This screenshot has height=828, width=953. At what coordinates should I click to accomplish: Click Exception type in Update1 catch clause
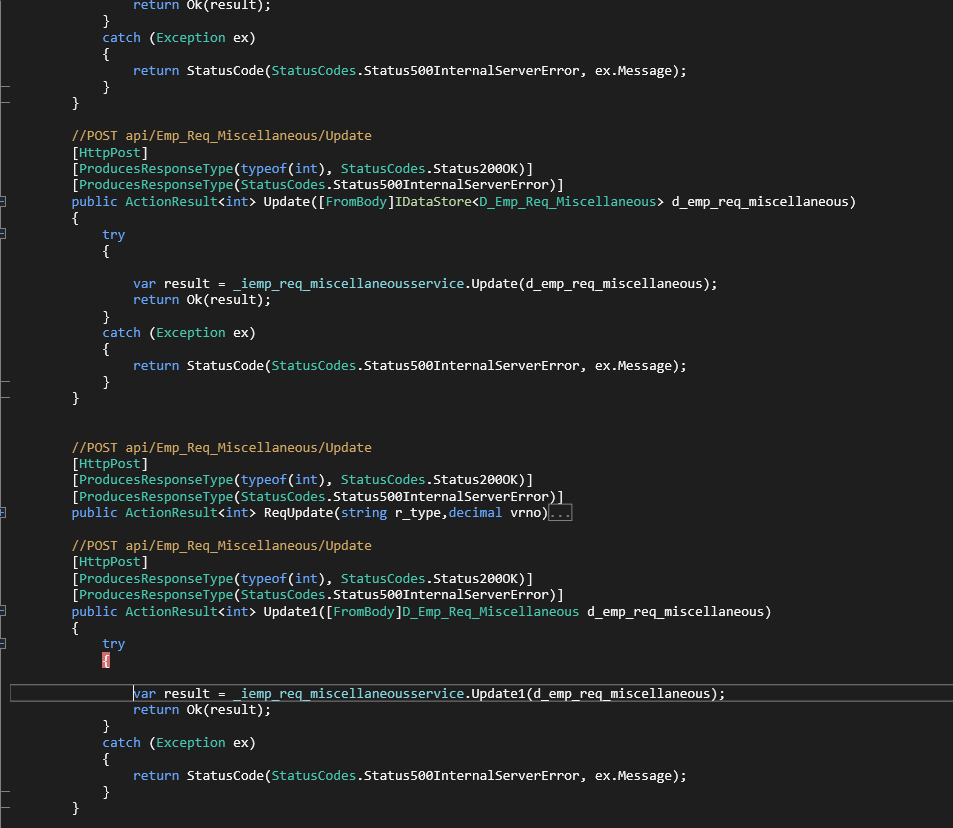[x=191, y=742]
